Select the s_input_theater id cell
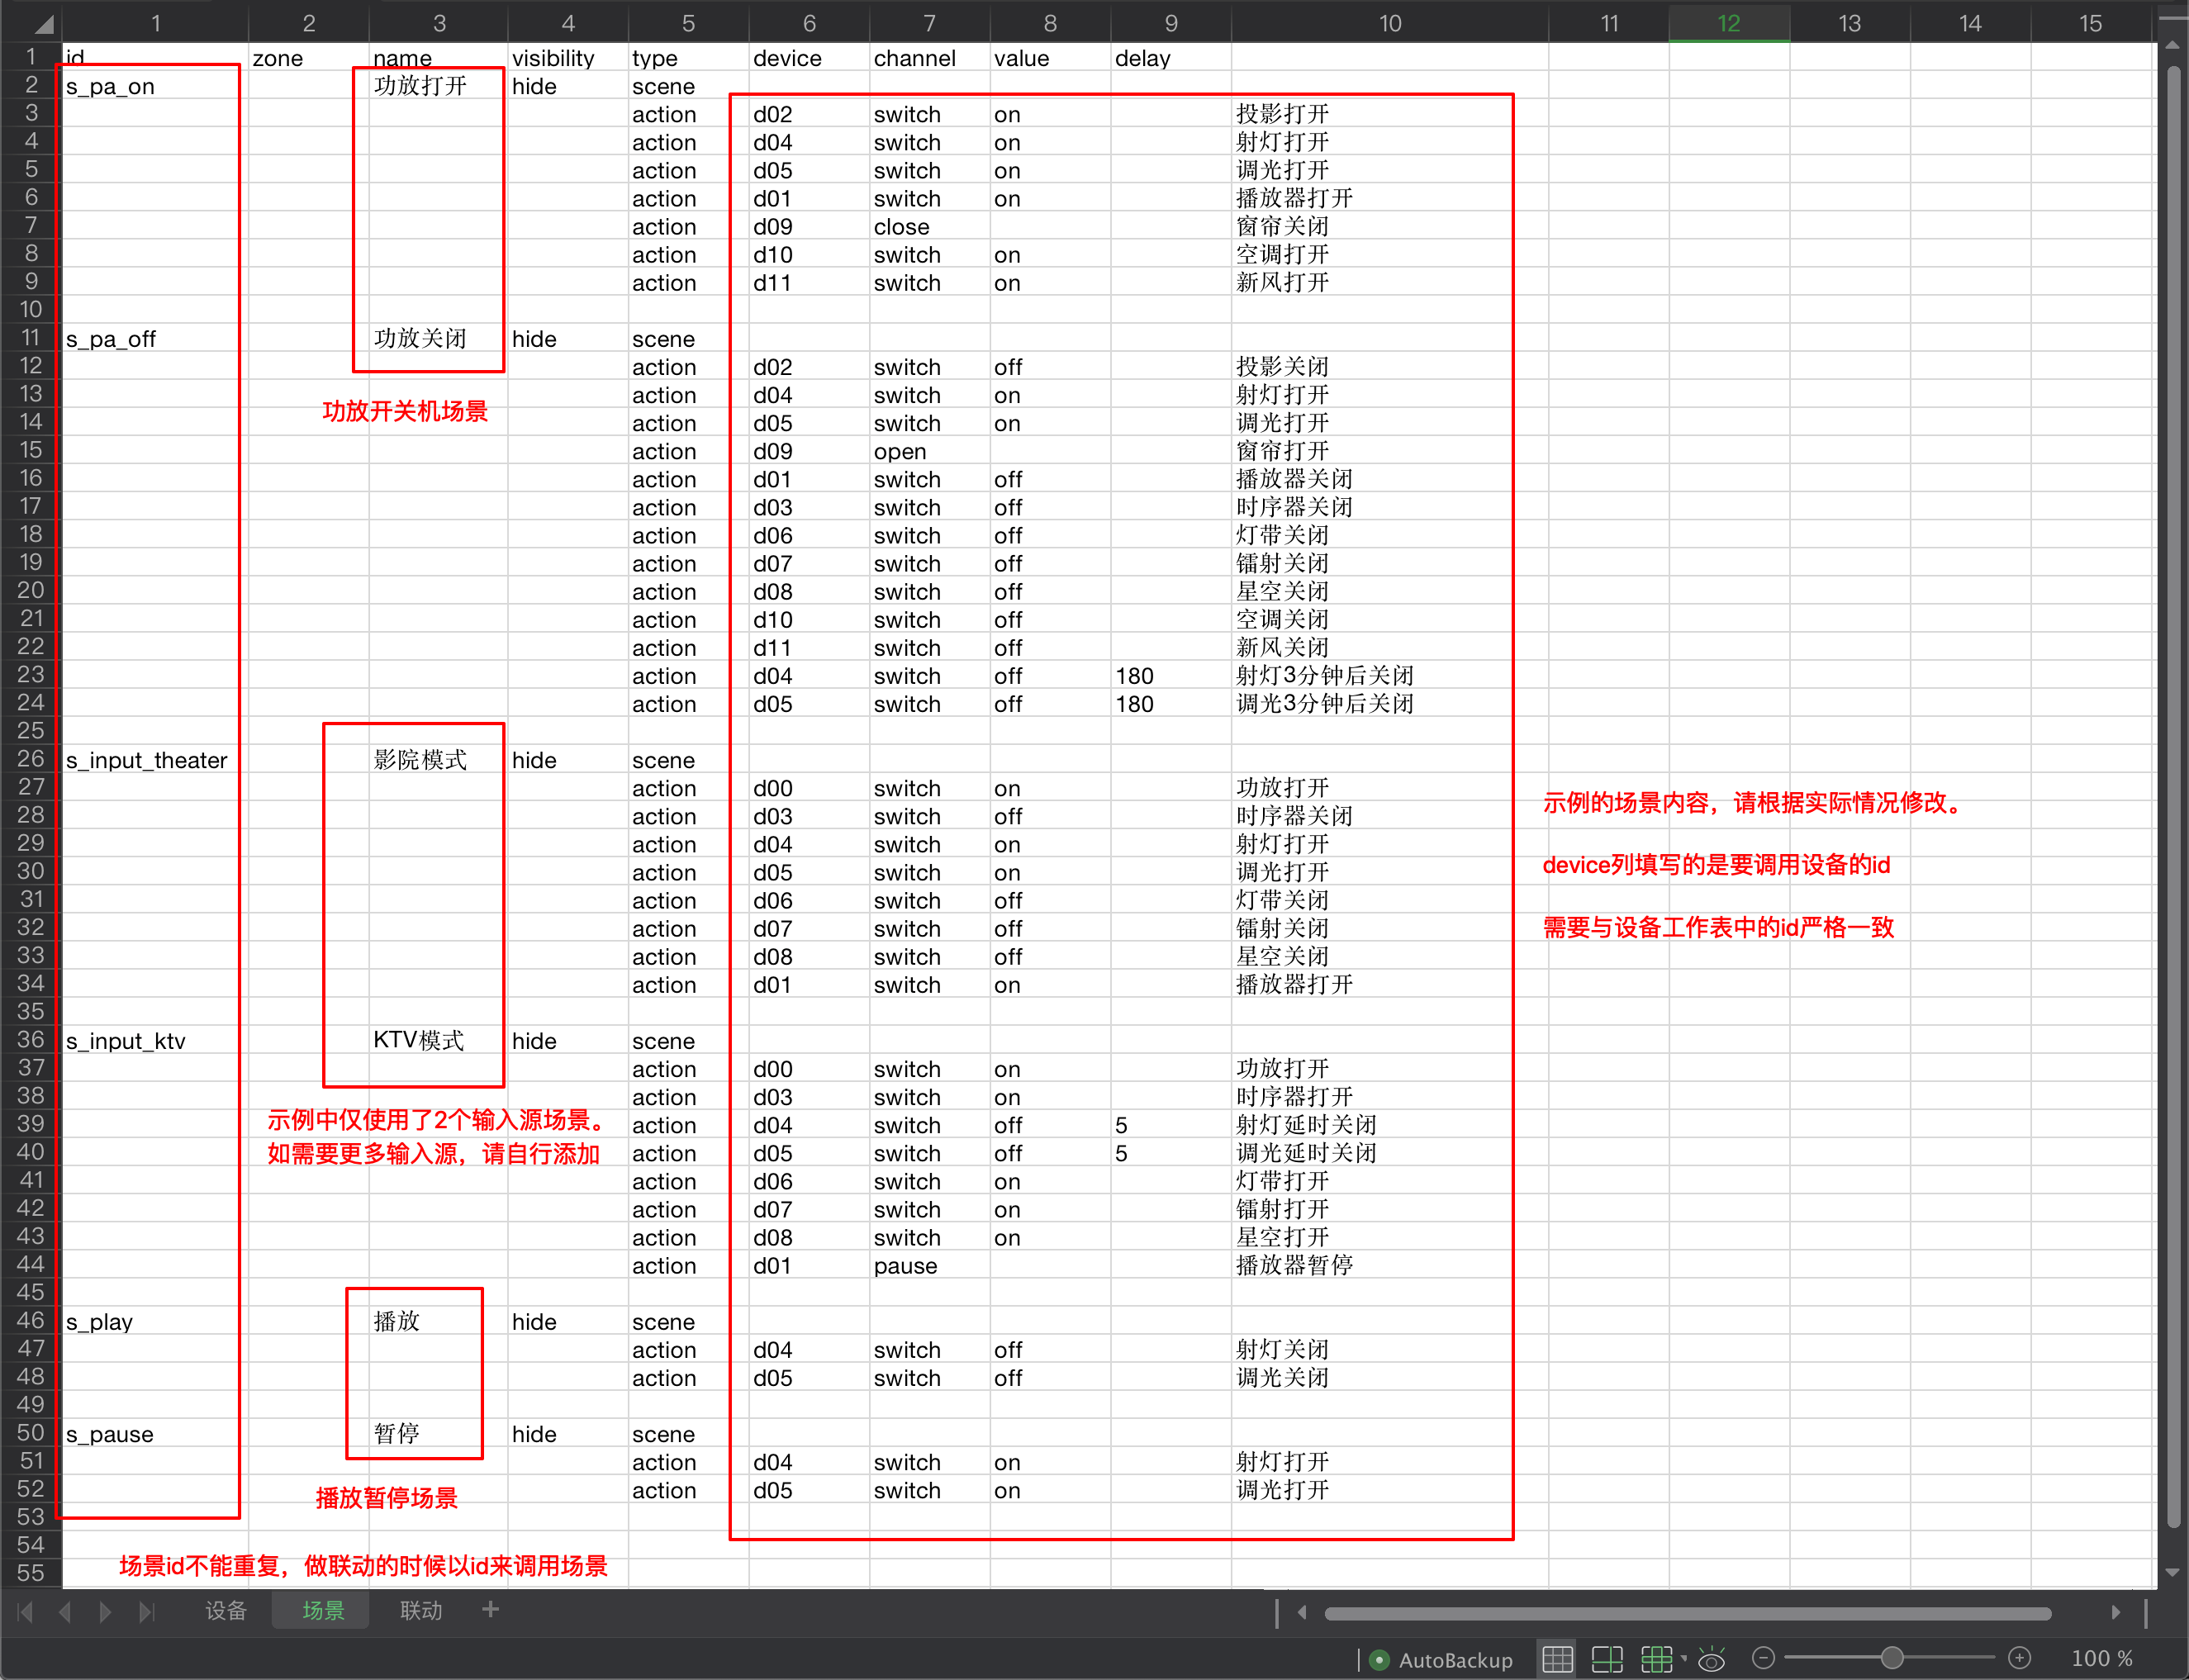2189x1680 pixels. click(155, 760)
